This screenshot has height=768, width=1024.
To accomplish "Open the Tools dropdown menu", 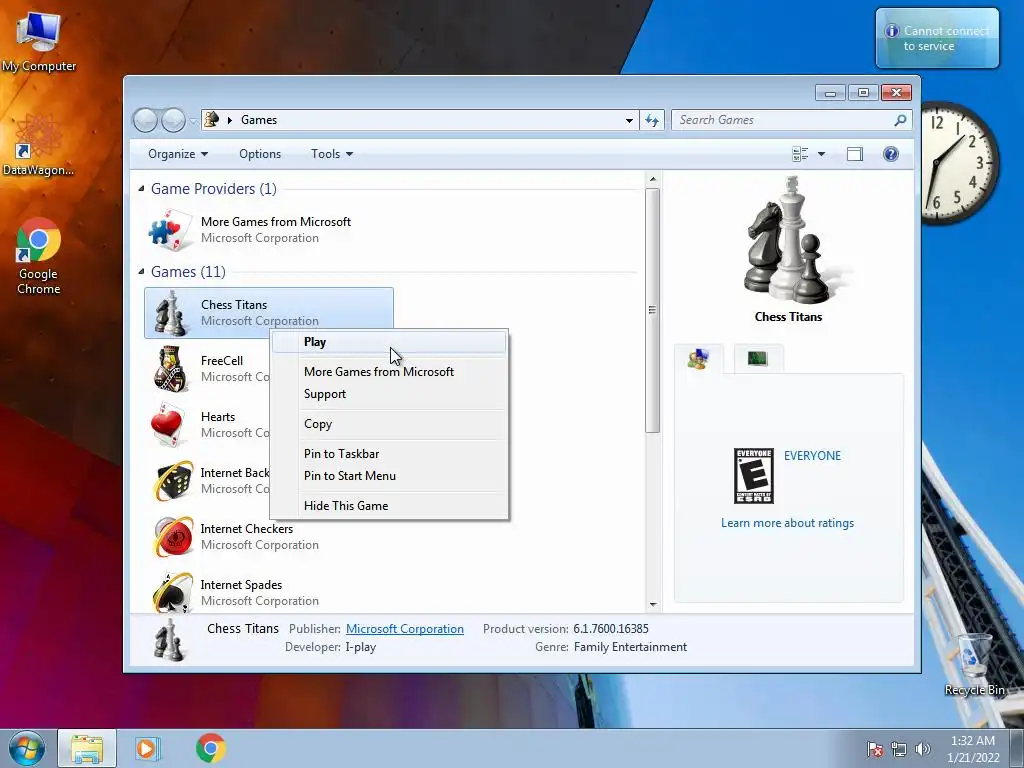I will coord(332,154).
